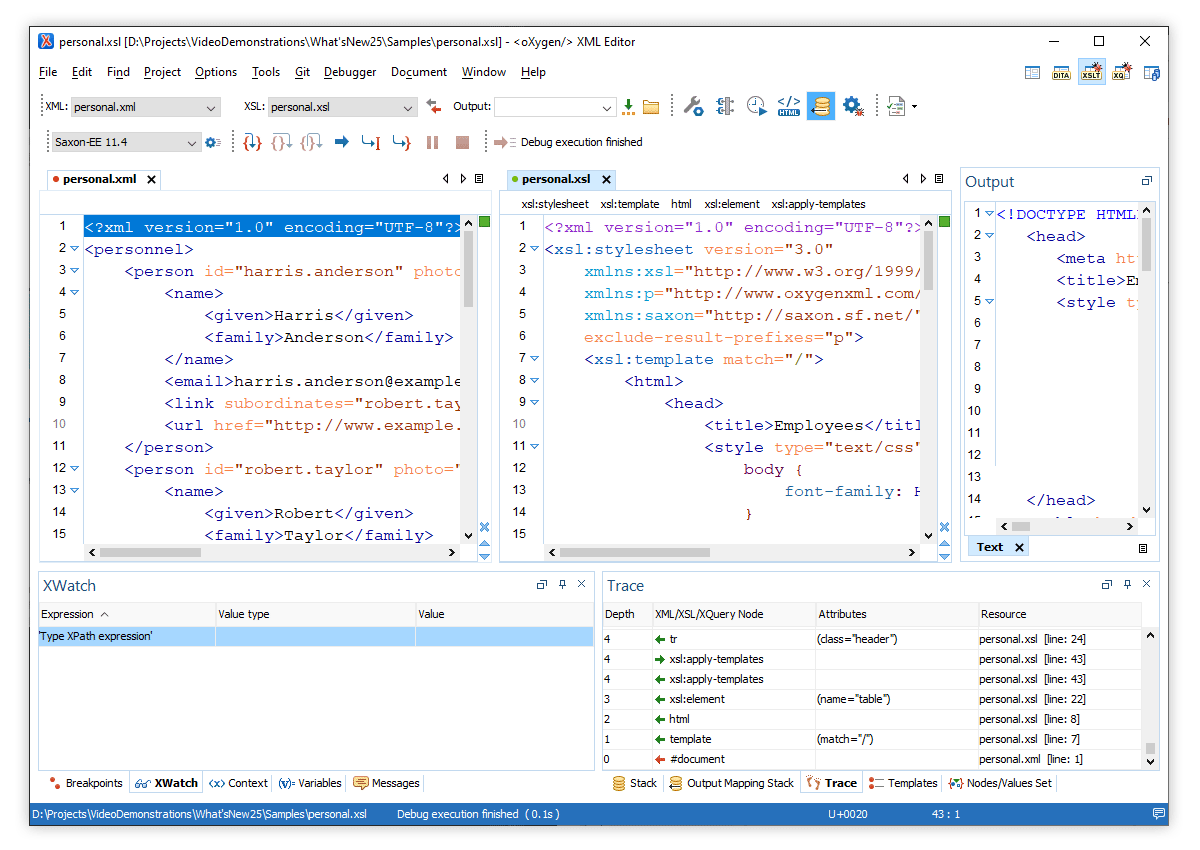Viewport: 1200px width, 850px height.
Task: Collapse xsl:template fold at personal.xsl line 7
Action: tap(534, 358)
